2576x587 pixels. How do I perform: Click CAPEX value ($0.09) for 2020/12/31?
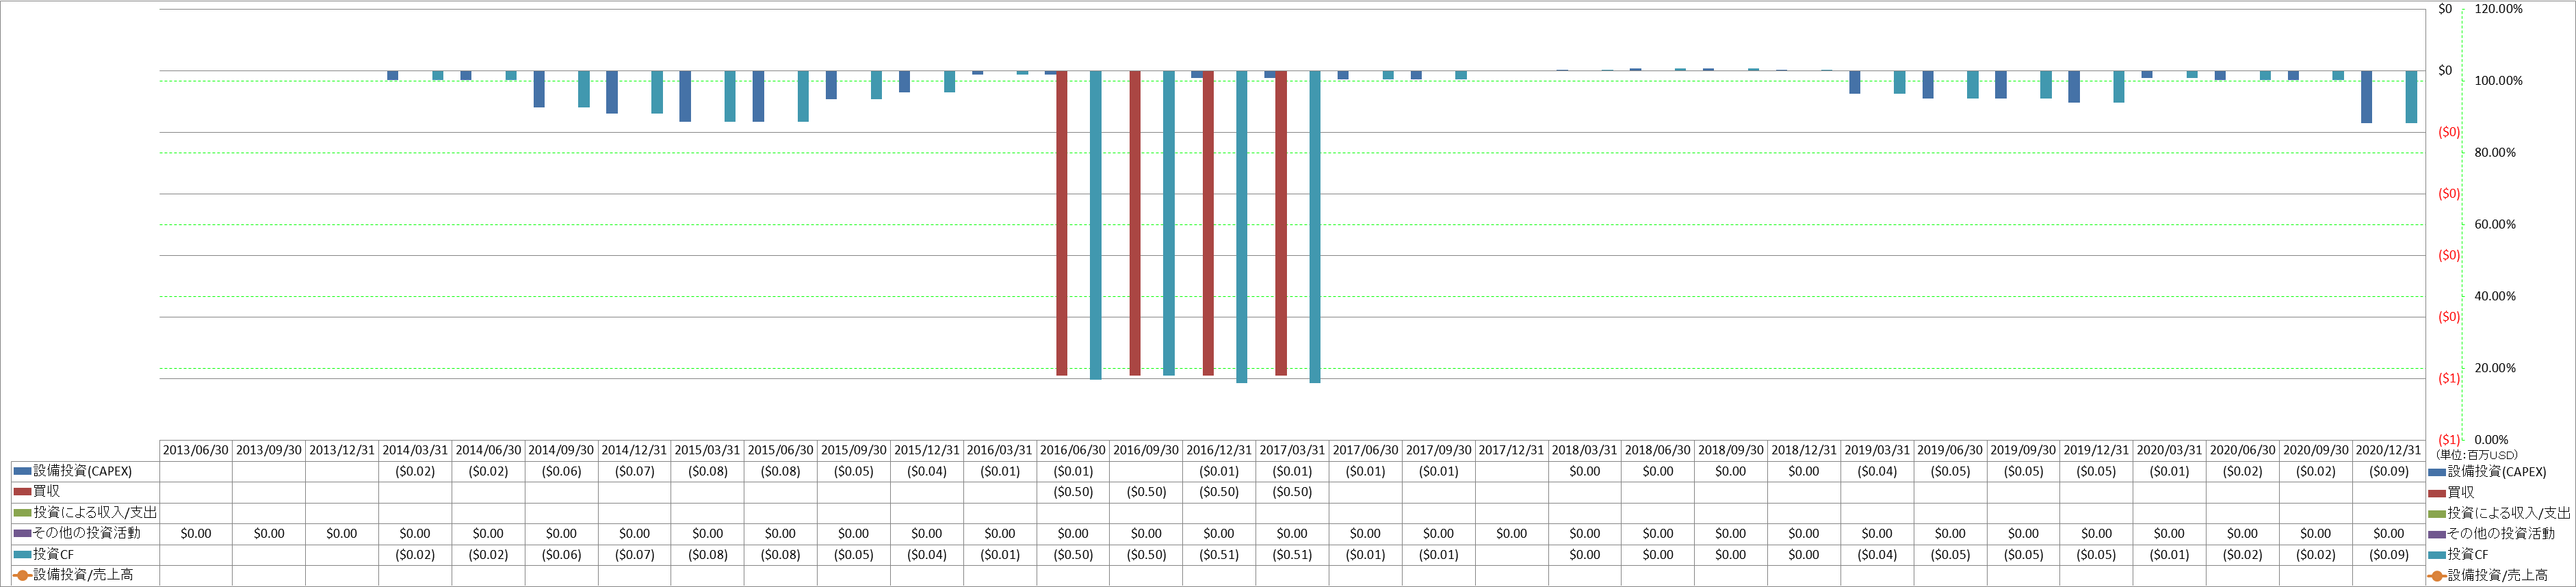coord(2388,471)
